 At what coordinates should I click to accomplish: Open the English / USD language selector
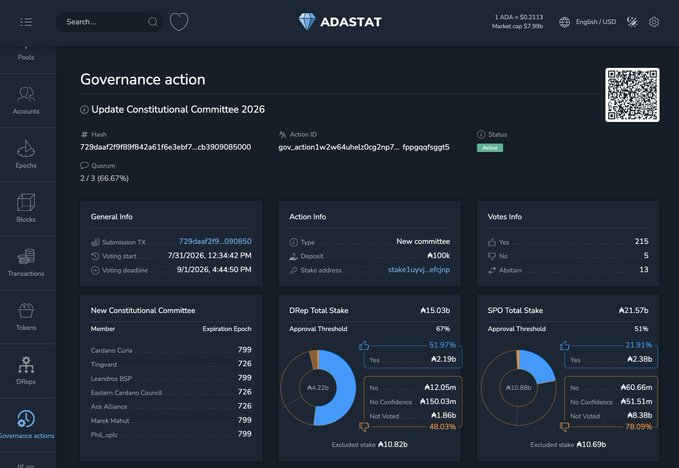(x=596, y=22)
